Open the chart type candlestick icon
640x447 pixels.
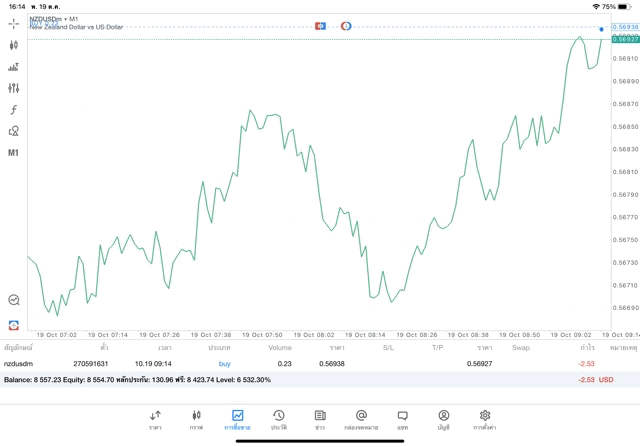tap(13, 45)
